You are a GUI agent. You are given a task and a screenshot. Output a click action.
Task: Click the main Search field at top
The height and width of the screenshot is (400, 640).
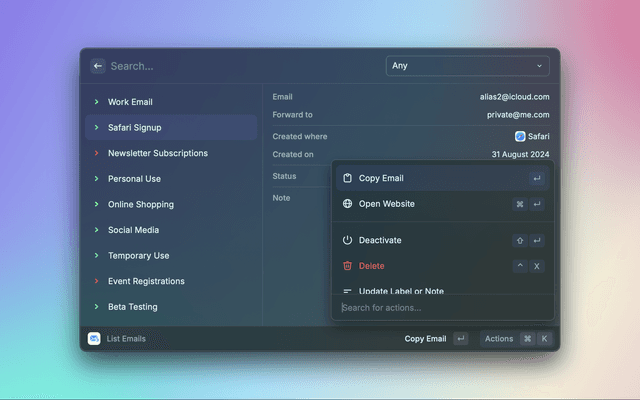coord(240,66)
